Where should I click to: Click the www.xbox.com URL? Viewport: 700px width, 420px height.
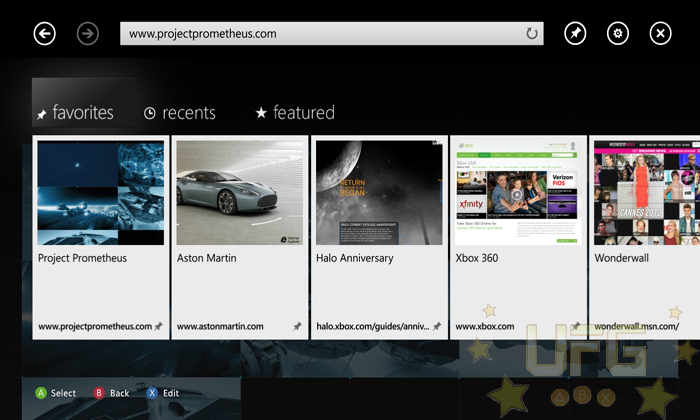point(485,326)
